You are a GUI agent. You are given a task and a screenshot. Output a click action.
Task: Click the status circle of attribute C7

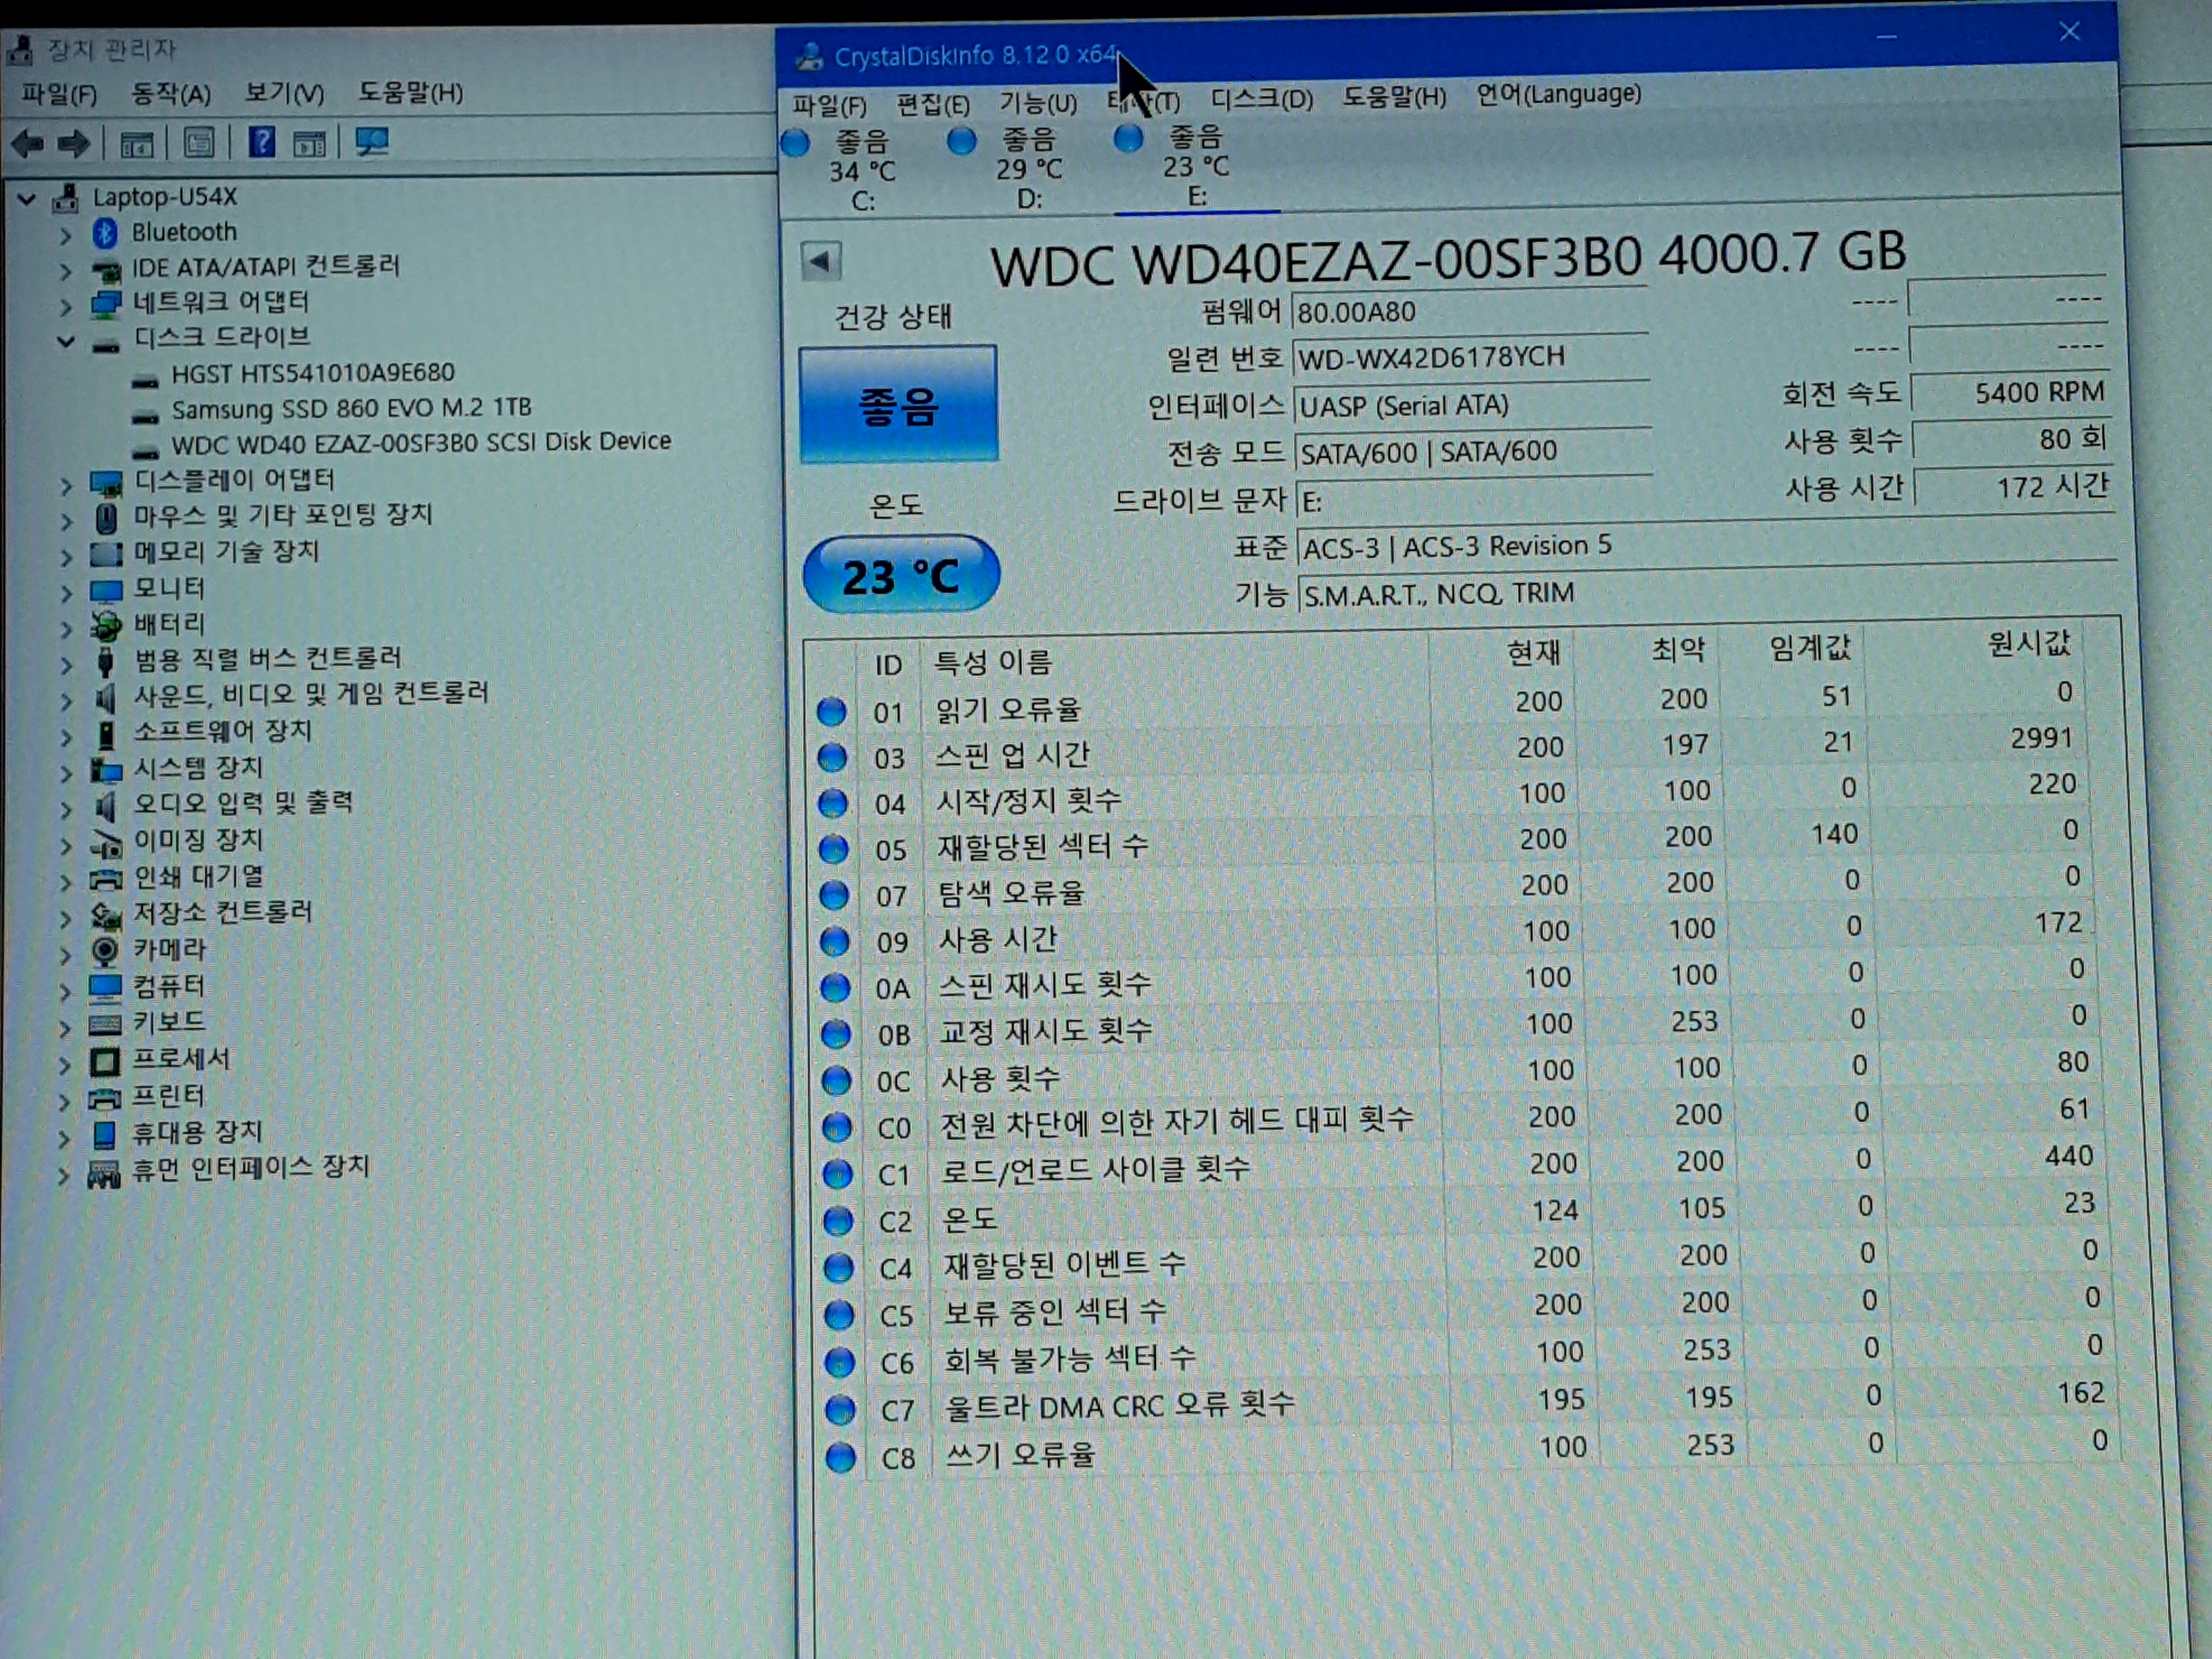click(x=840, y=1410)
